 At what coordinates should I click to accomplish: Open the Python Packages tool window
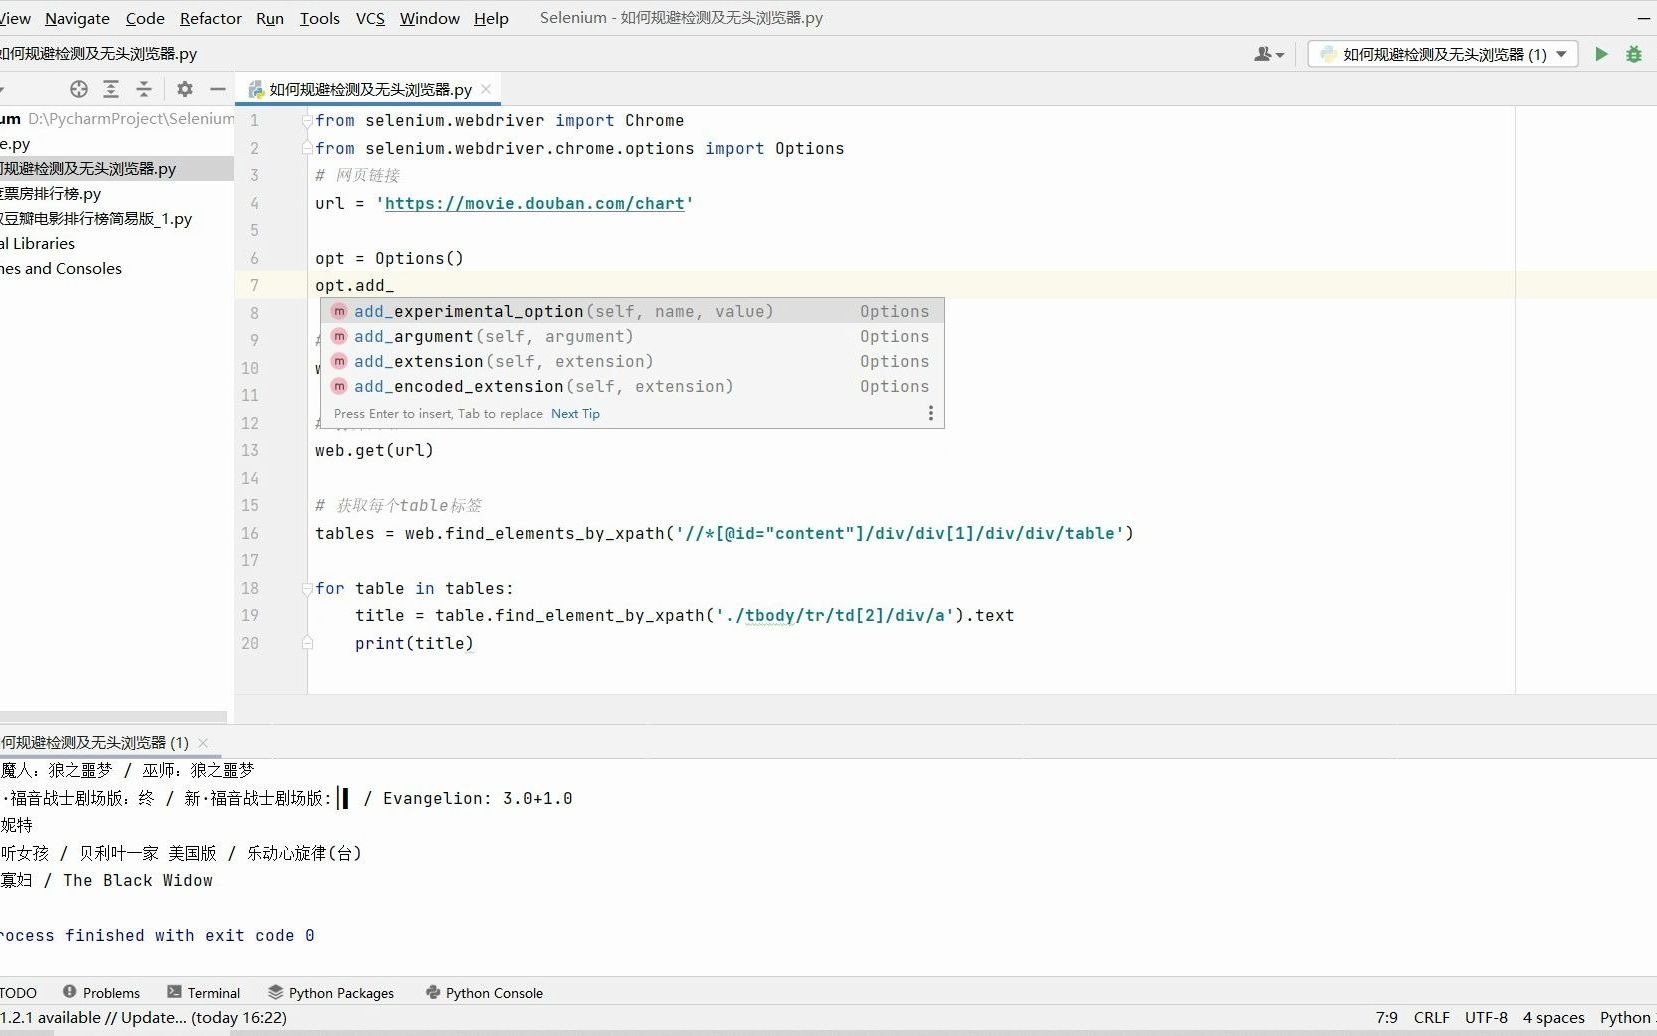click(x=331, y=993)
